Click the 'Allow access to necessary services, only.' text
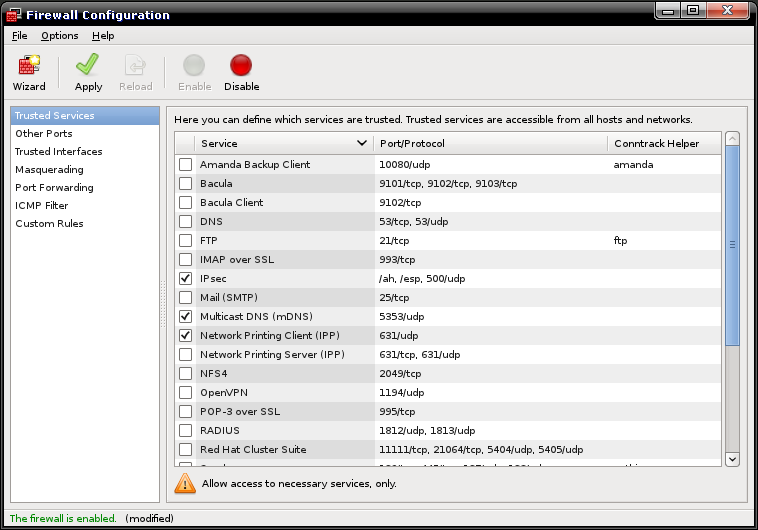 click(299, 484)
